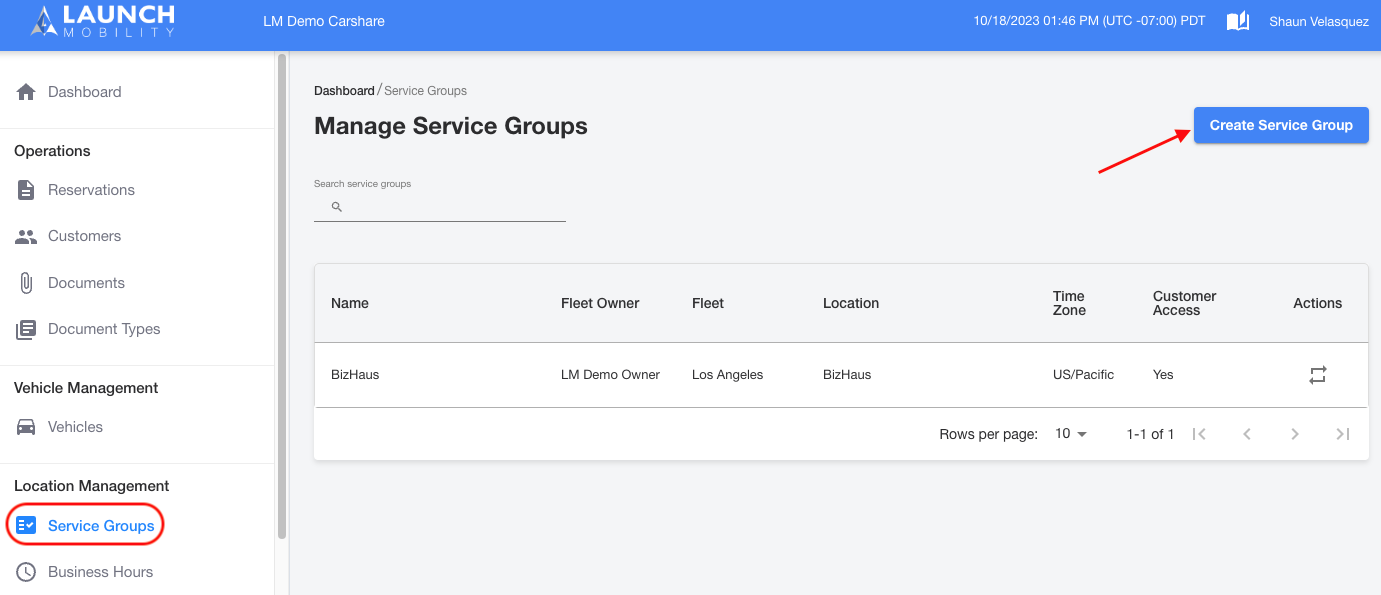
Task: Click the Search service groups field
Action: (x=440, y=207)
